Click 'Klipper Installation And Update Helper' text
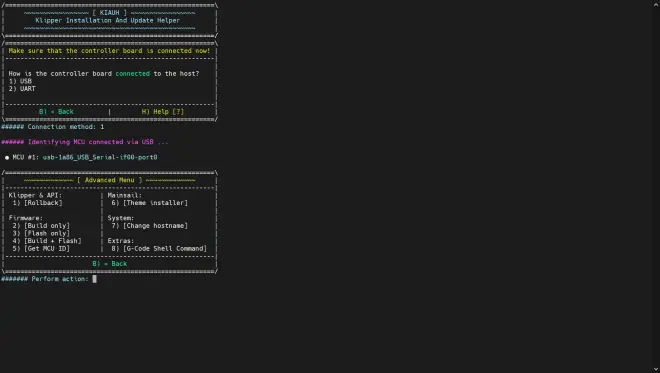The height and width of the screenshot is (373, 660). point(108,20)
